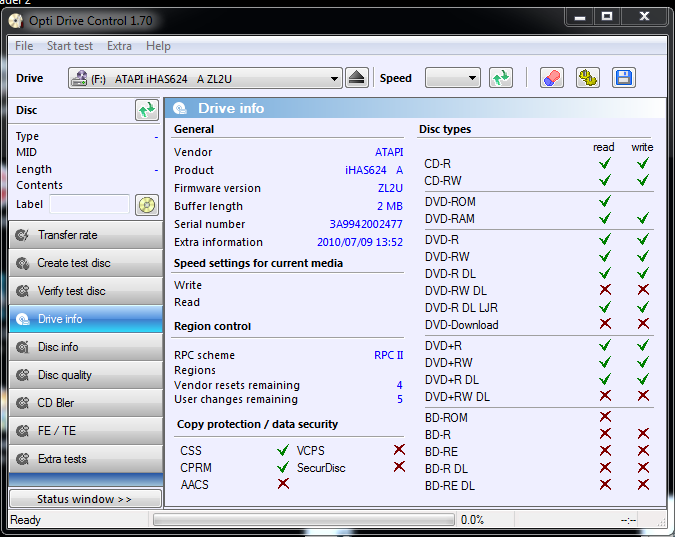Open Extra tests section

[86, 459]
